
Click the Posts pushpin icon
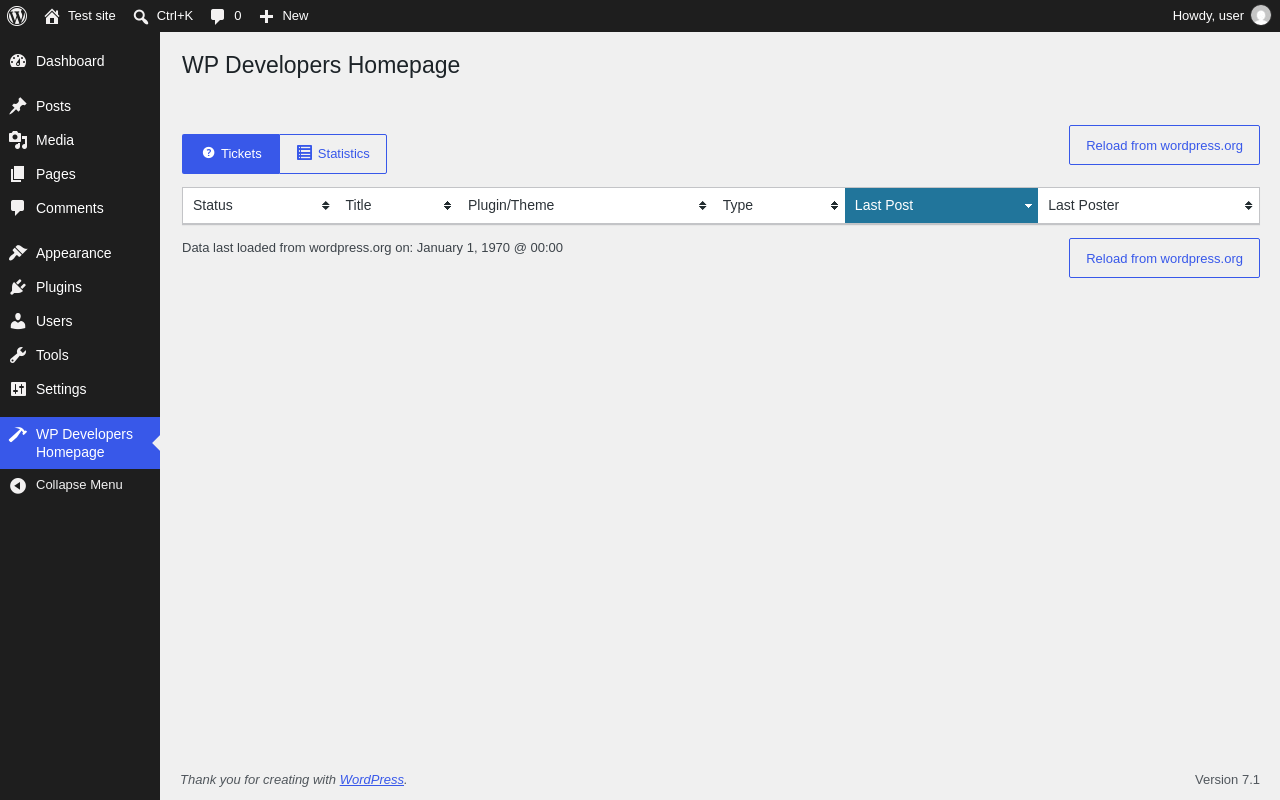click(x=18, y=106)
